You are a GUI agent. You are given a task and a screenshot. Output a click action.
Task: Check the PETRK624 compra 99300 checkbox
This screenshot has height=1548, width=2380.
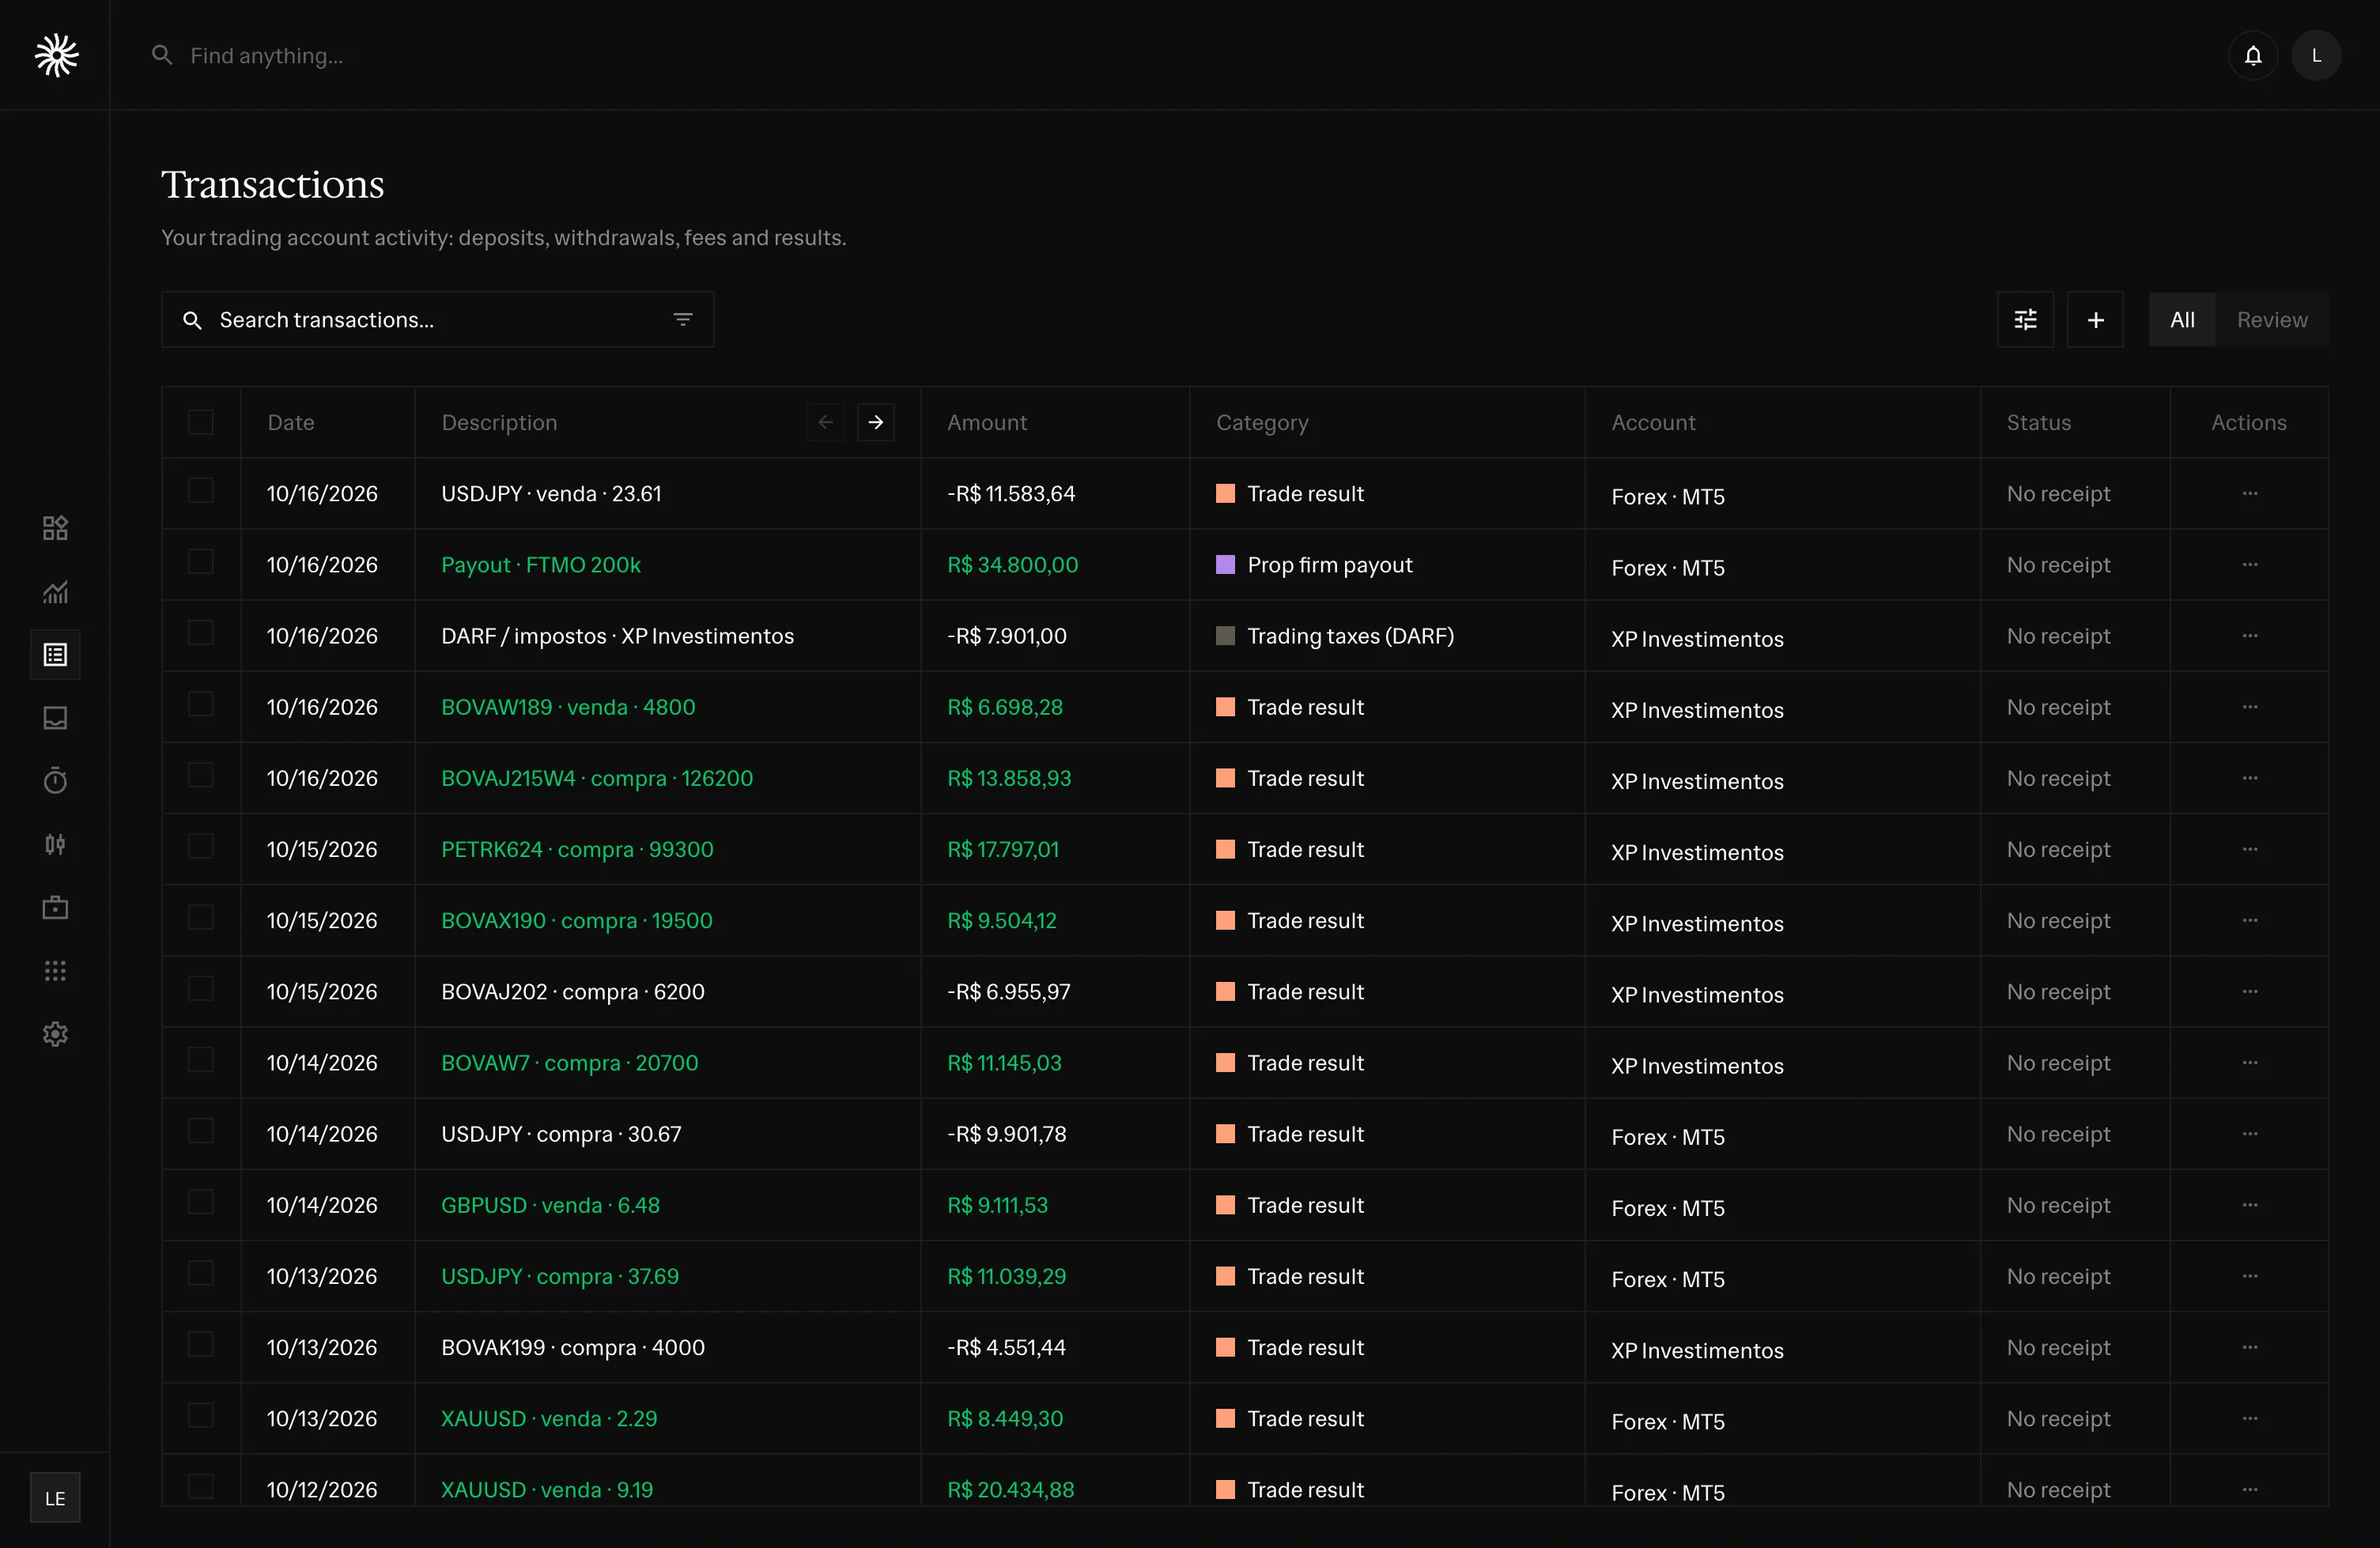pos(201,846)
